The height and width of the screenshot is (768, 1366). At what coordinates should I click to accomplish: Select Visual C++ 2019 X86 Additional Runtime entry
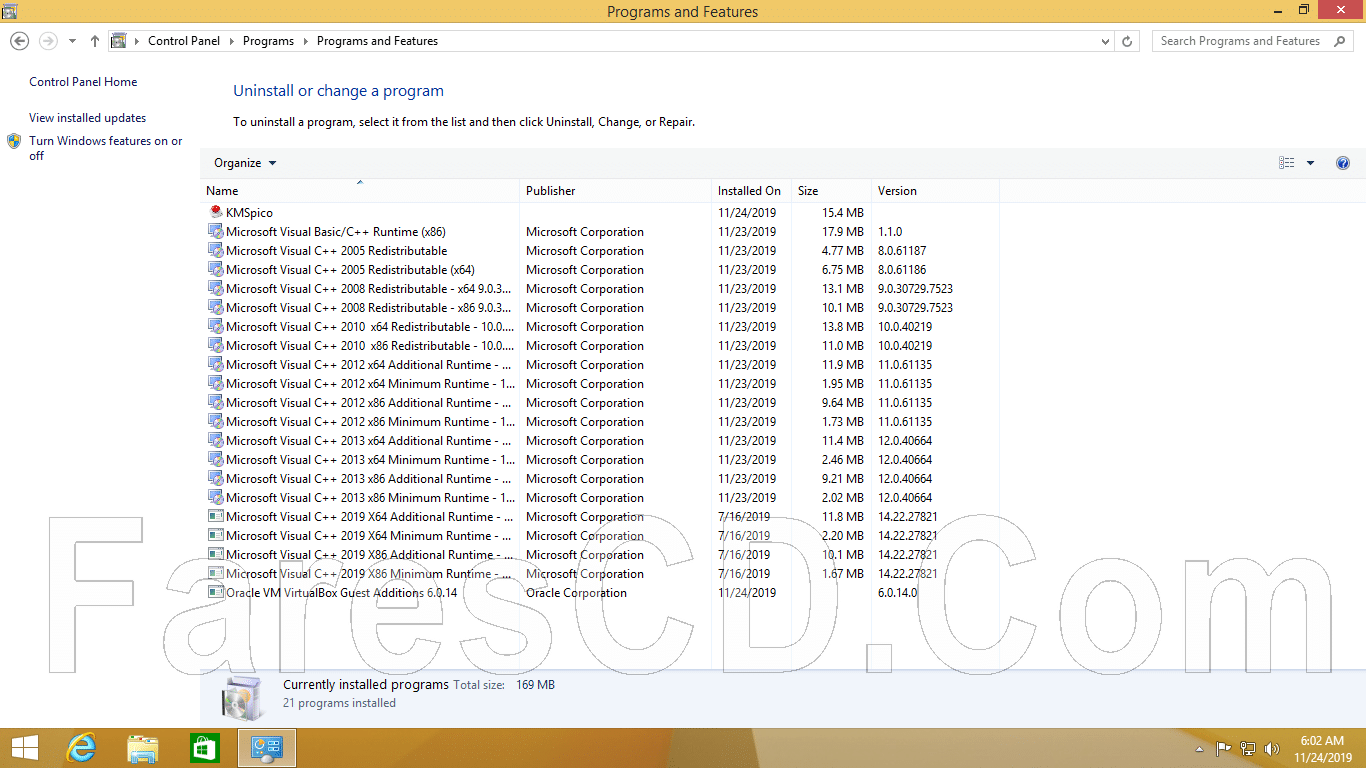[370, 555]
